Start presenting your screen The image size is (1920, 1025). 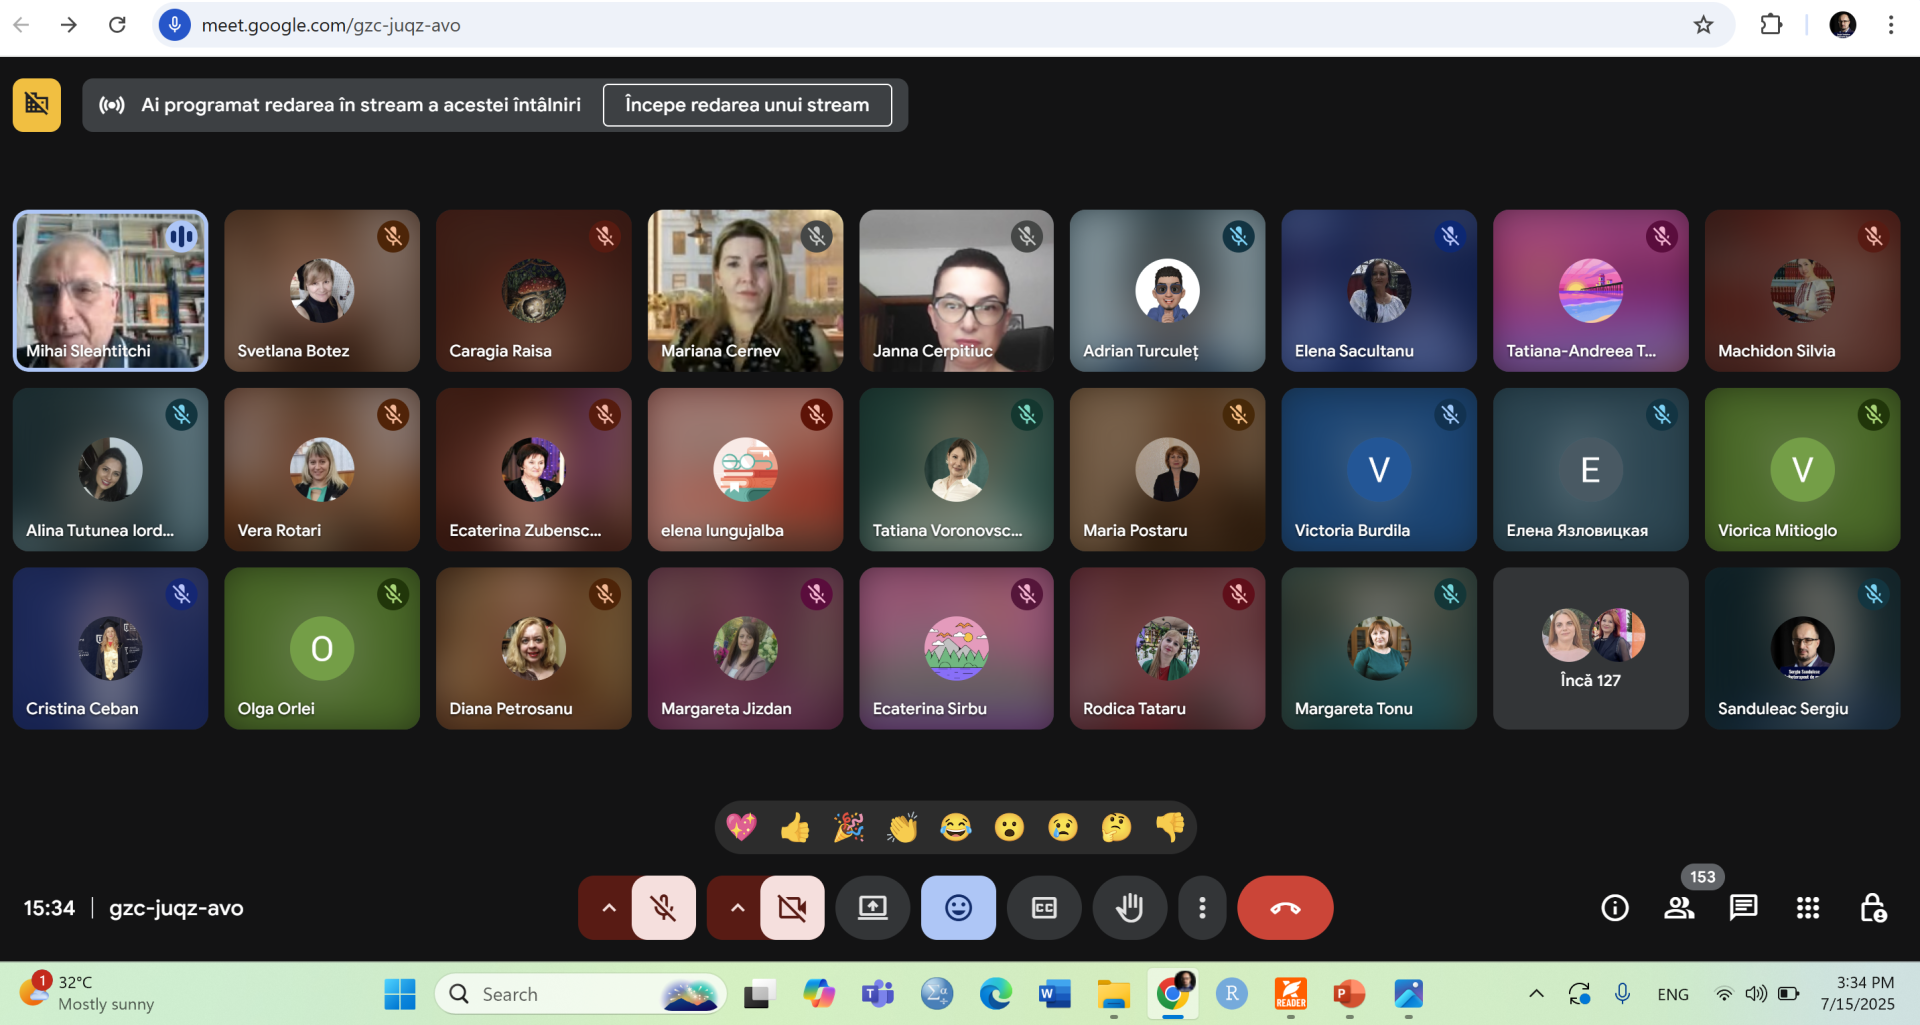(872, 908)
